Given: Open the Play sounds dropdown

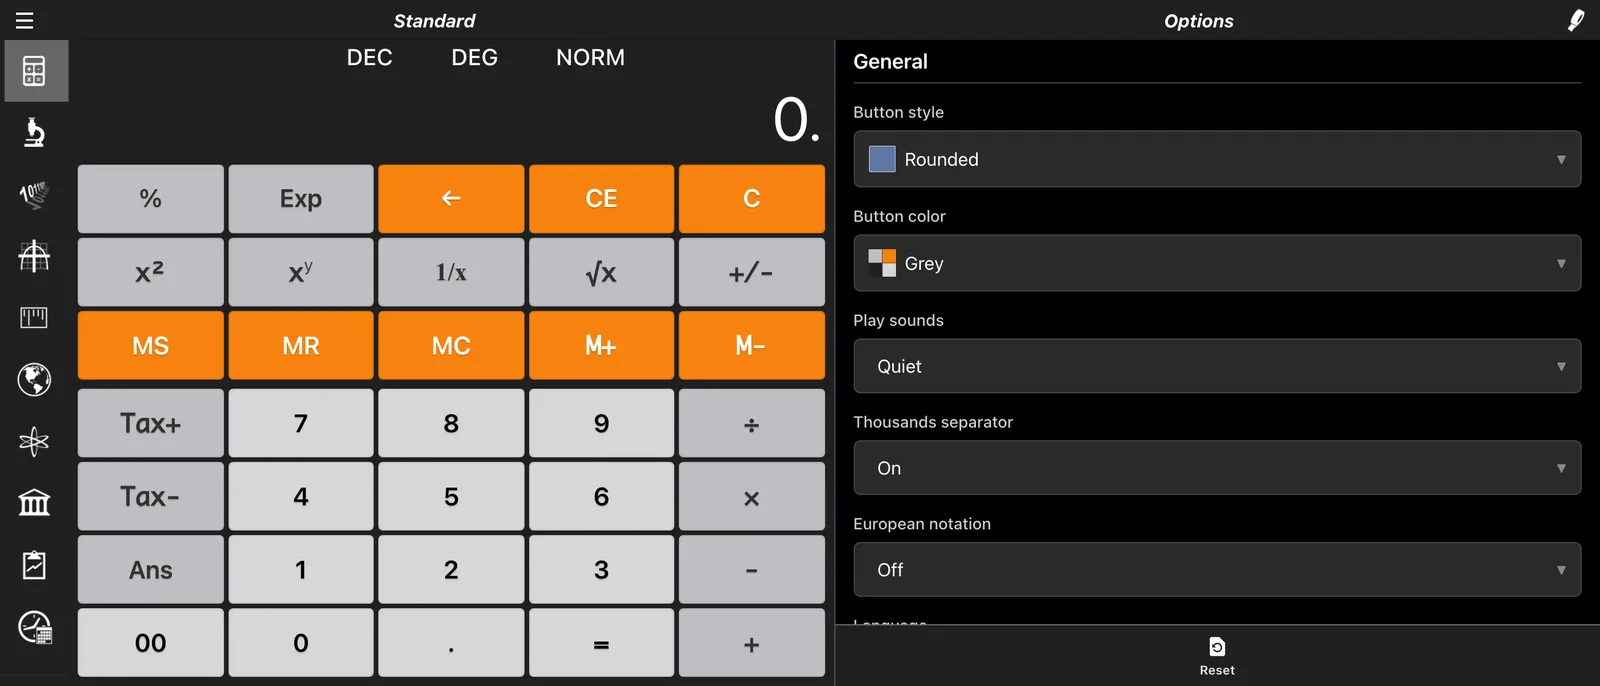Looking at the screenshot, I should pyautogui.click(x=1217, y=366).
